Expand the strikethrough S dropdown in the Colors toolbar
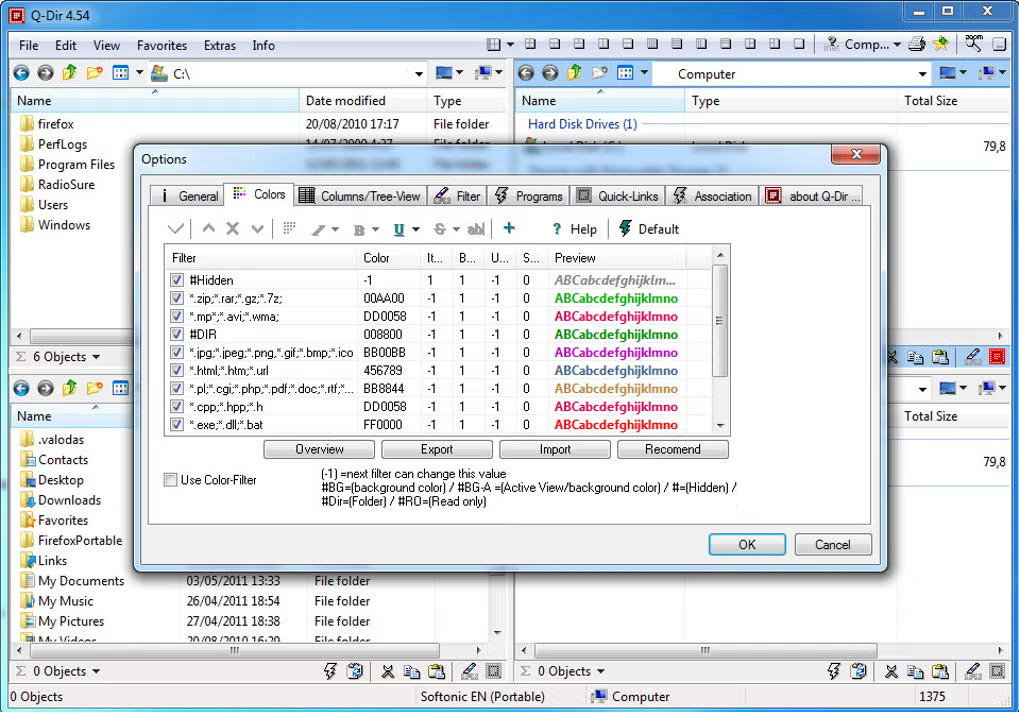 pyautogui.click(x=456, y=229)
